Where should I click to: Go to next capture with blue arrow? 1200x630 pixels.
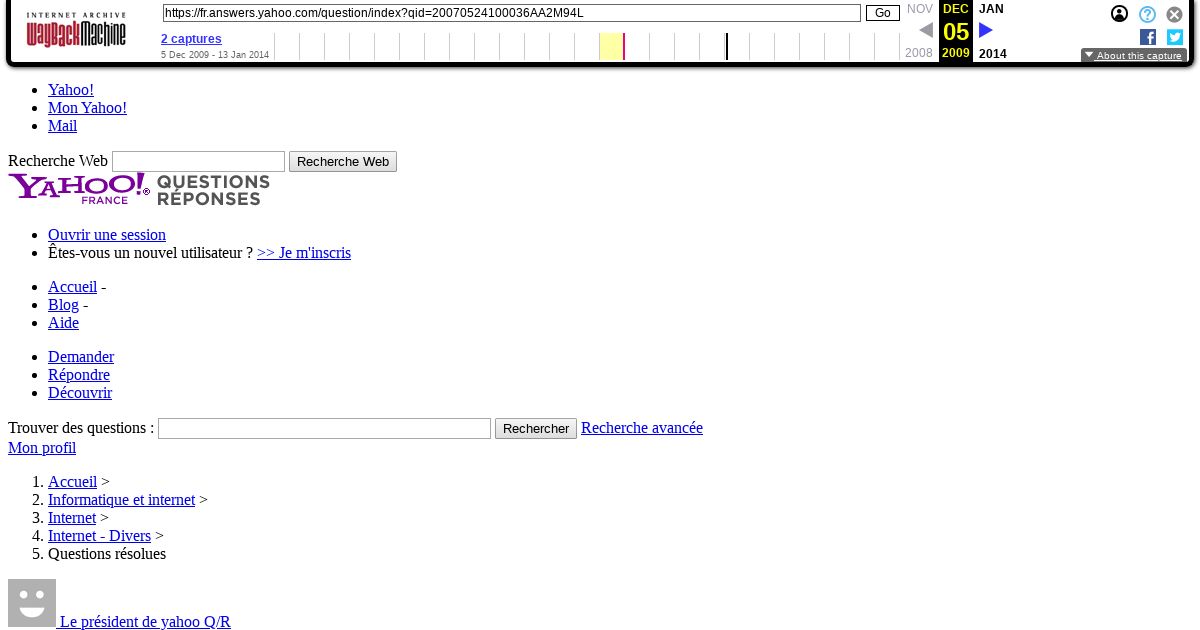[x=986, y=31]
